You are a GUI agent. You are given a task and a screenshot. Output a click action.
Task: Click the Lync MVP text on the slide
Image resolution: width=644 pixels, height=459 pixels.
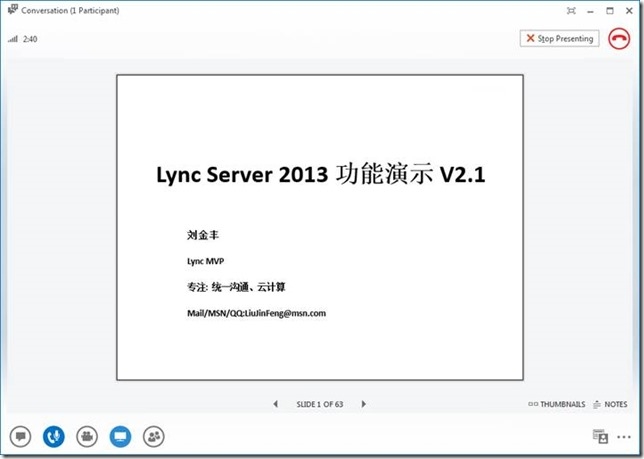(205, 261)
